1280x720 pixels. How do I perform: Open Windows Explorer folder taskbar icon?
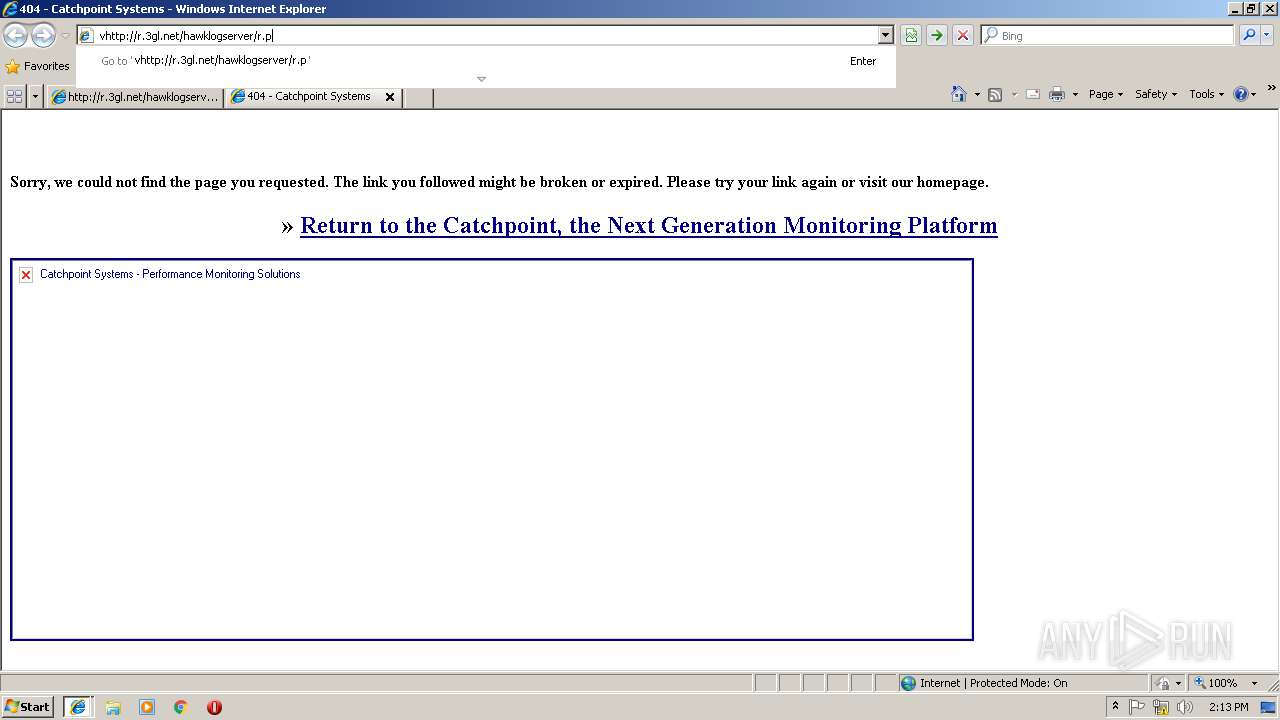click(x=113, y=707)
